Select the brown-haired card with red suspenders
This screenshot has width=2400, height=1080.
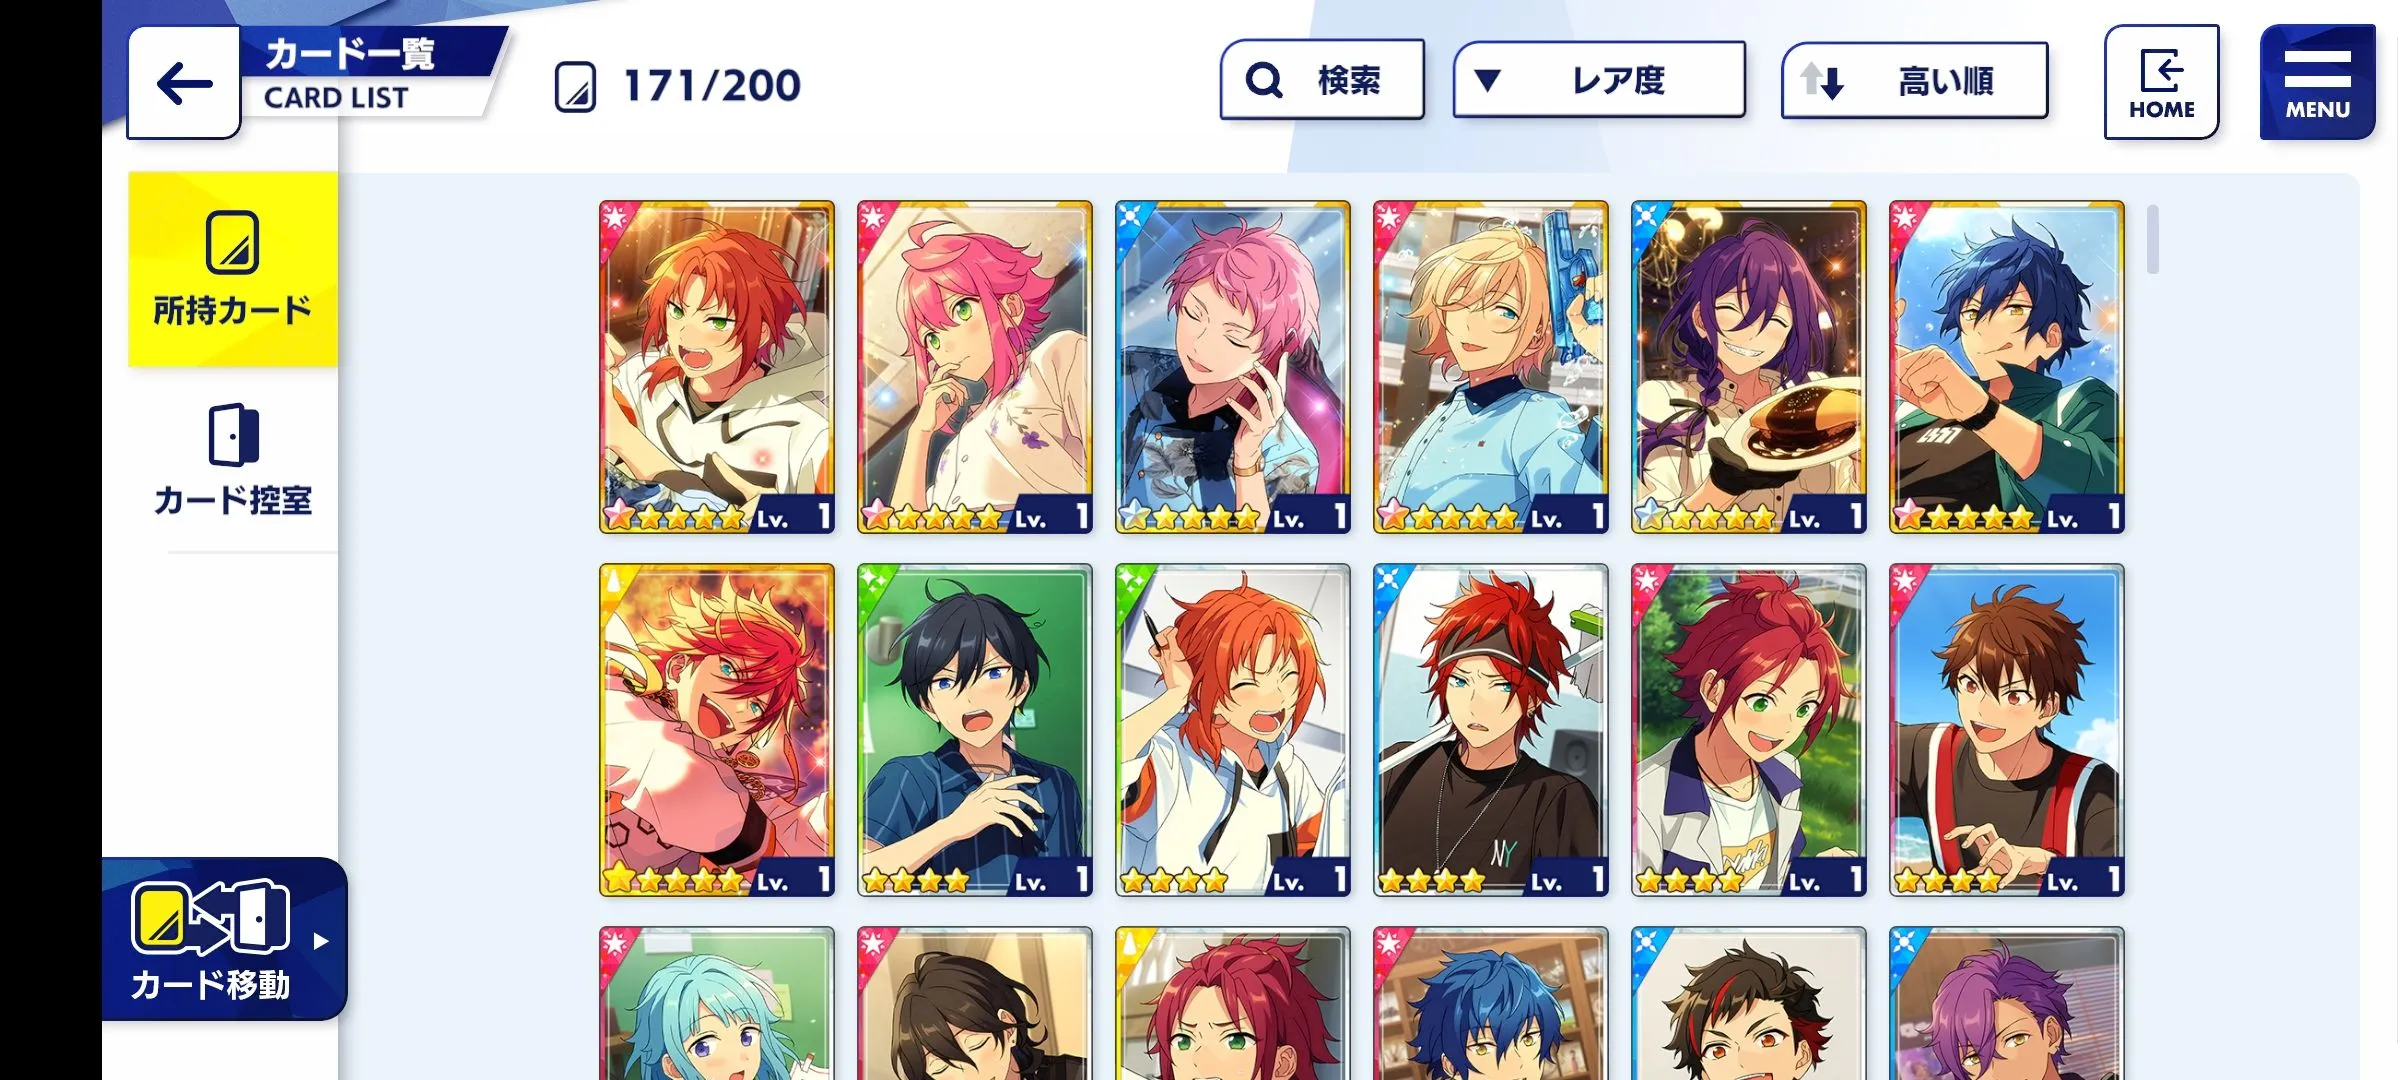[2006, 730]
